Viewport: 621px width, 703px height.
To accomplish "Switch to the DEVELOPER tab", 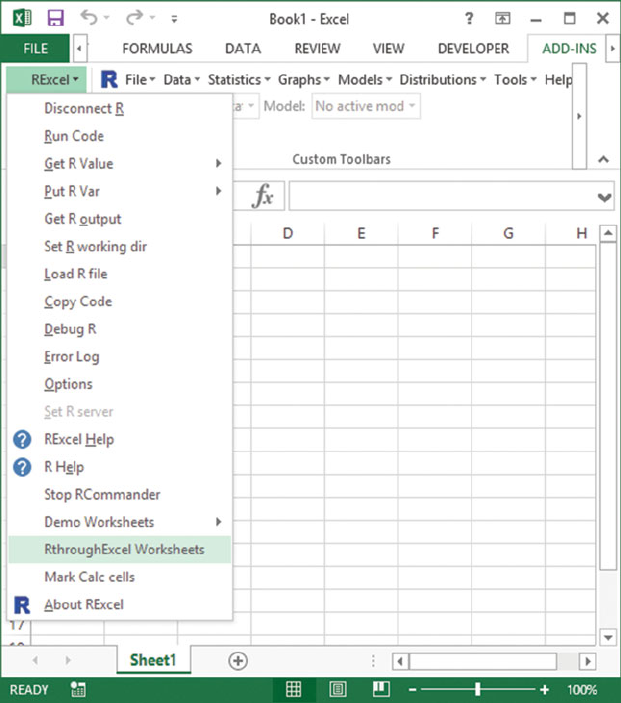I will [473, 48].
